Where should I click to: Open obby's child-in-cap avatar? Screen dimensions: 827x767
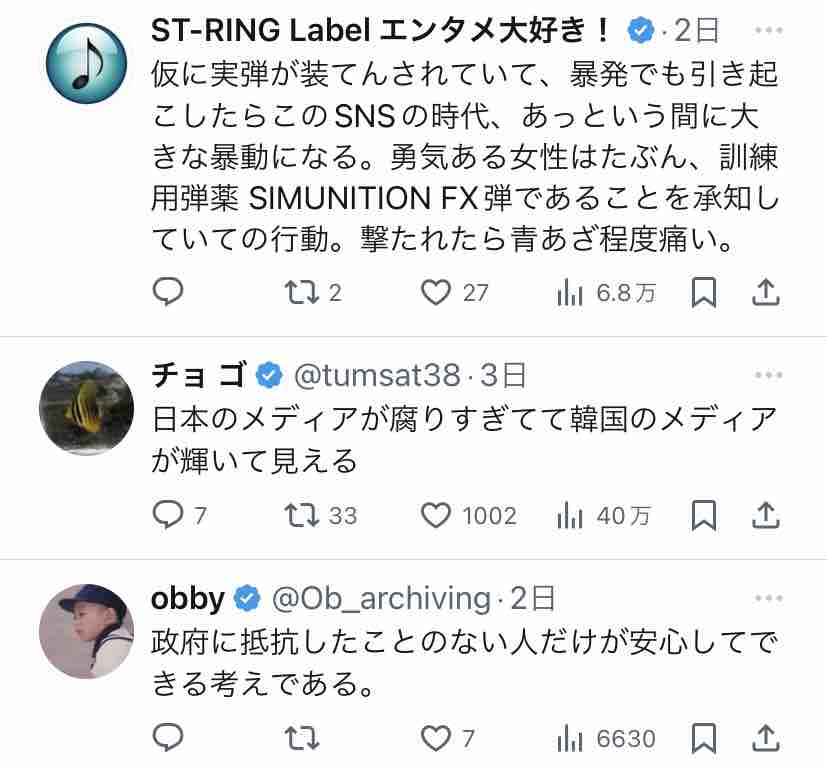click(x=86, y=631)
